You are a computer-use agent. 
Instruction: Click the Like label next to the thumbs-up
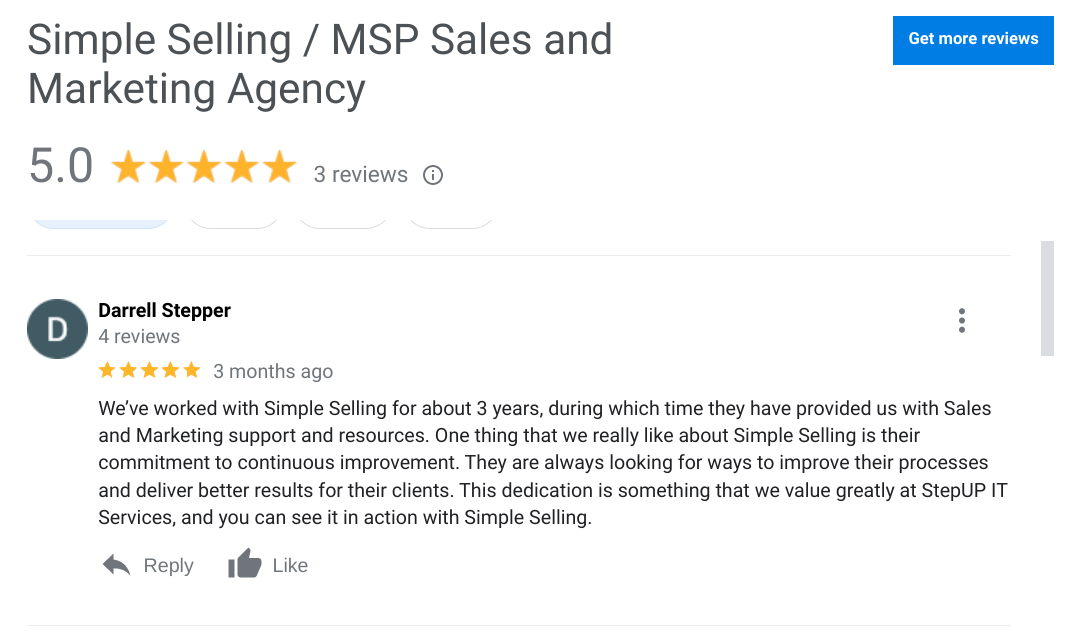click(x=290, y=565)
